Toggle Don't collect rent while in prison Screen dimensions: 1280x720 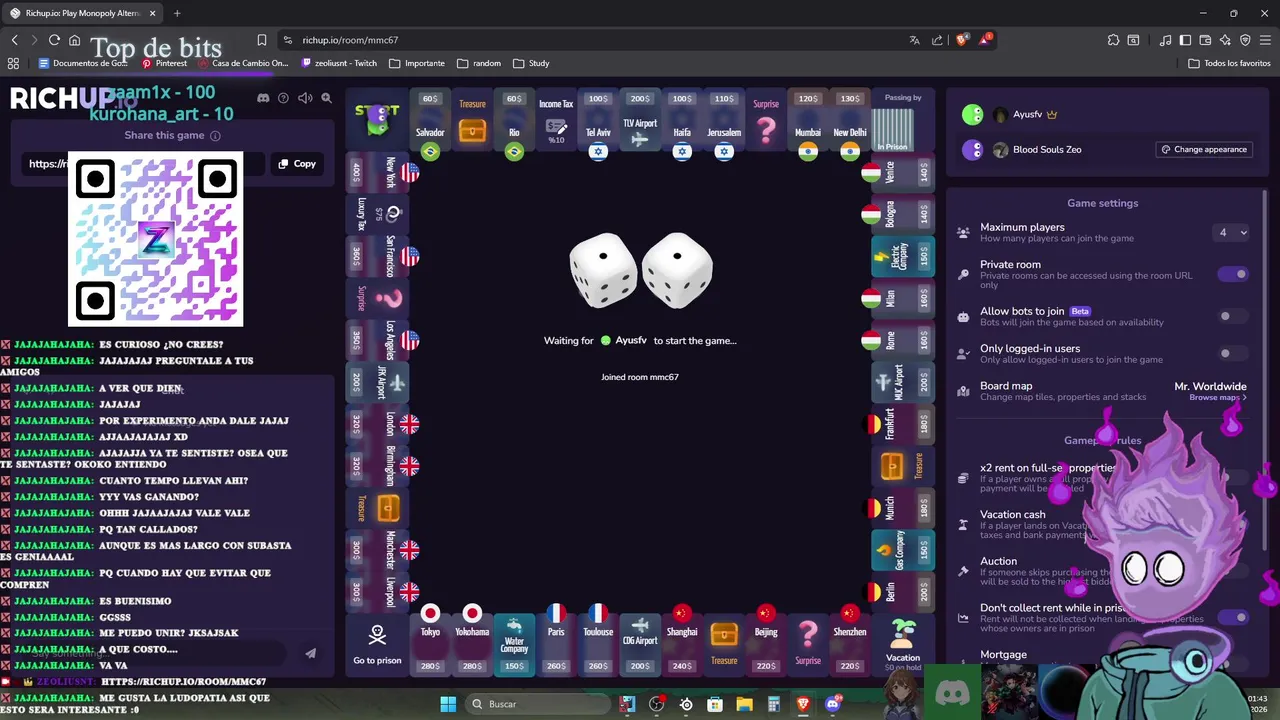1233,617
